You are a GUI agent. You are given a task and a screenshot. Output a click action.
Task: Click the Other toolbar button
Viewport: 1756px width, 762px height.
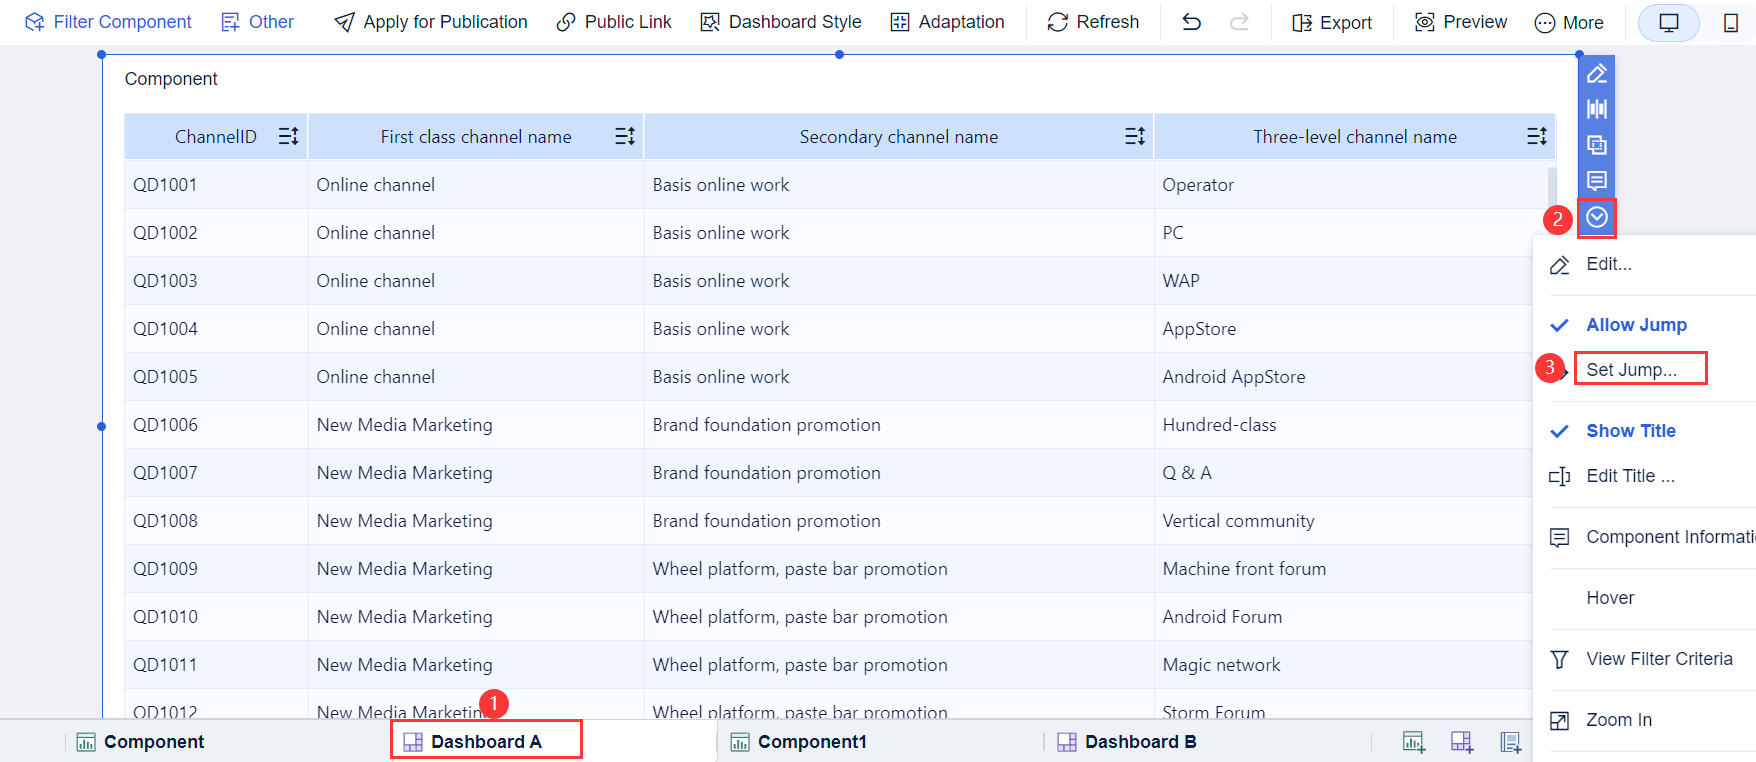[x=257, y=22]
